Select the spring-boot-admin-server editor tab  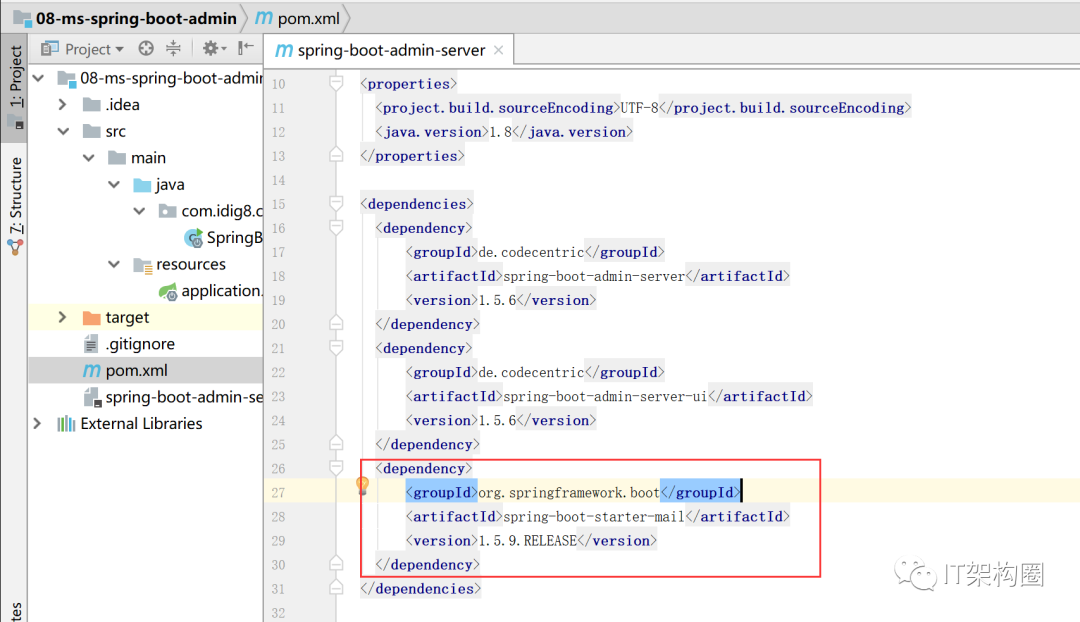[389, 50]
